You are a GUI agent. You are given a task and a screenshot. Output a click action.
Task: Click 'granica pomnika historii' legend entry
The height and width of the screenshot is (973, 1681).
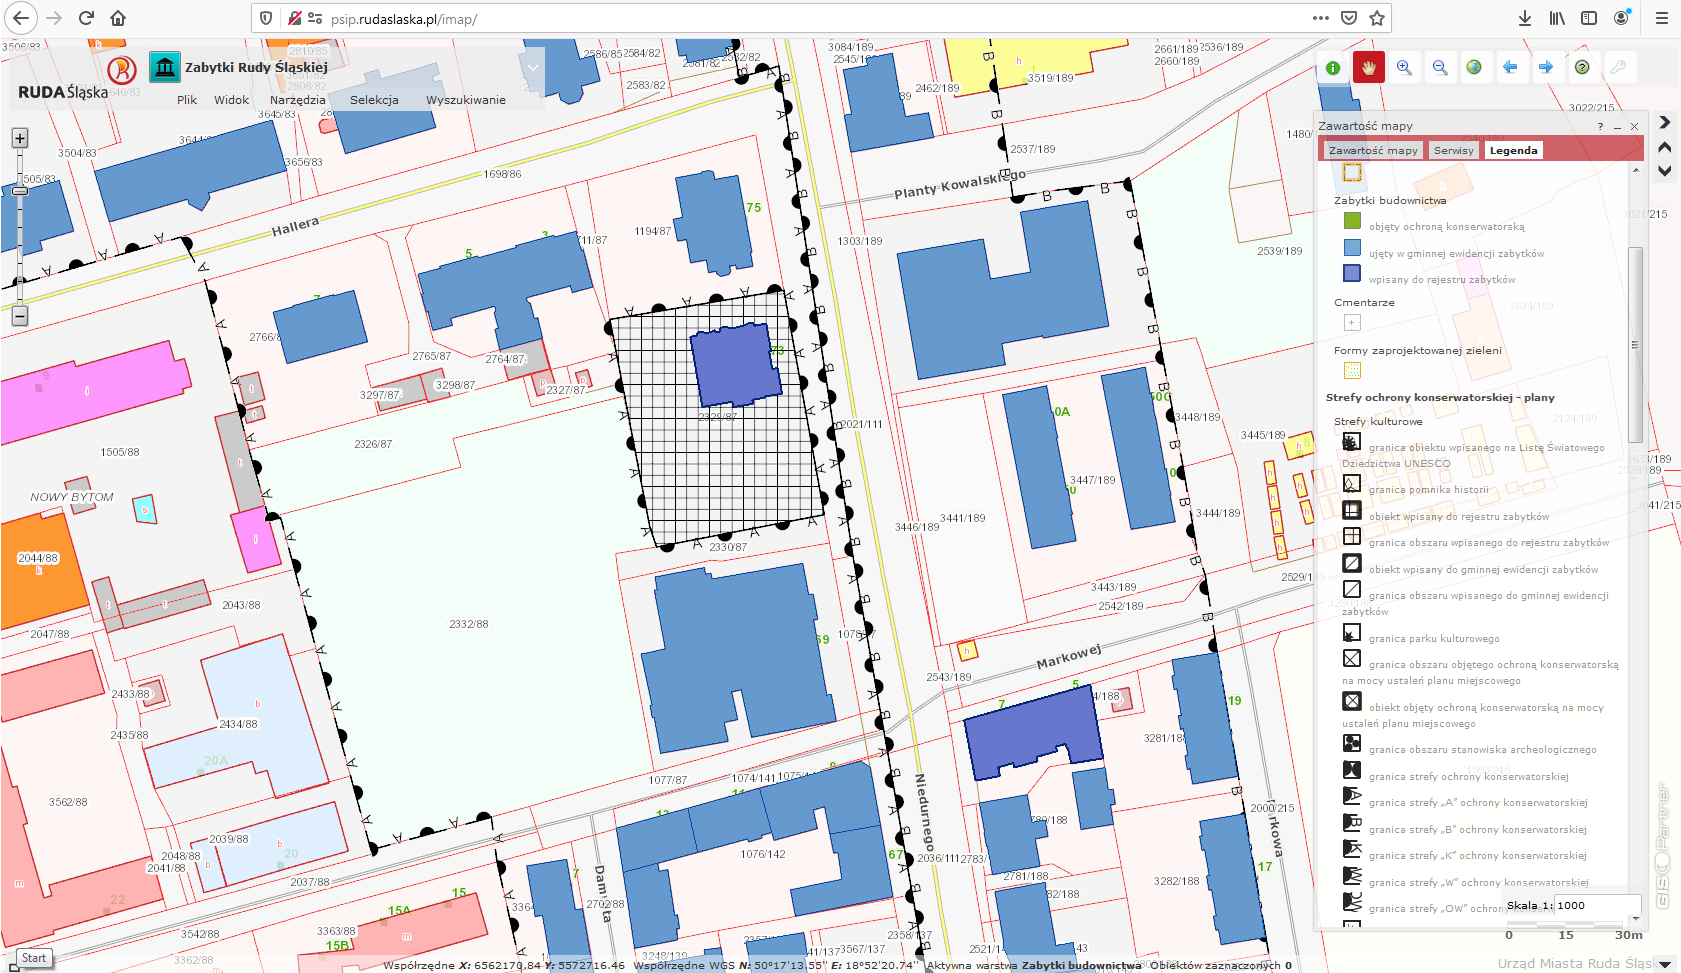point(1428,490)
